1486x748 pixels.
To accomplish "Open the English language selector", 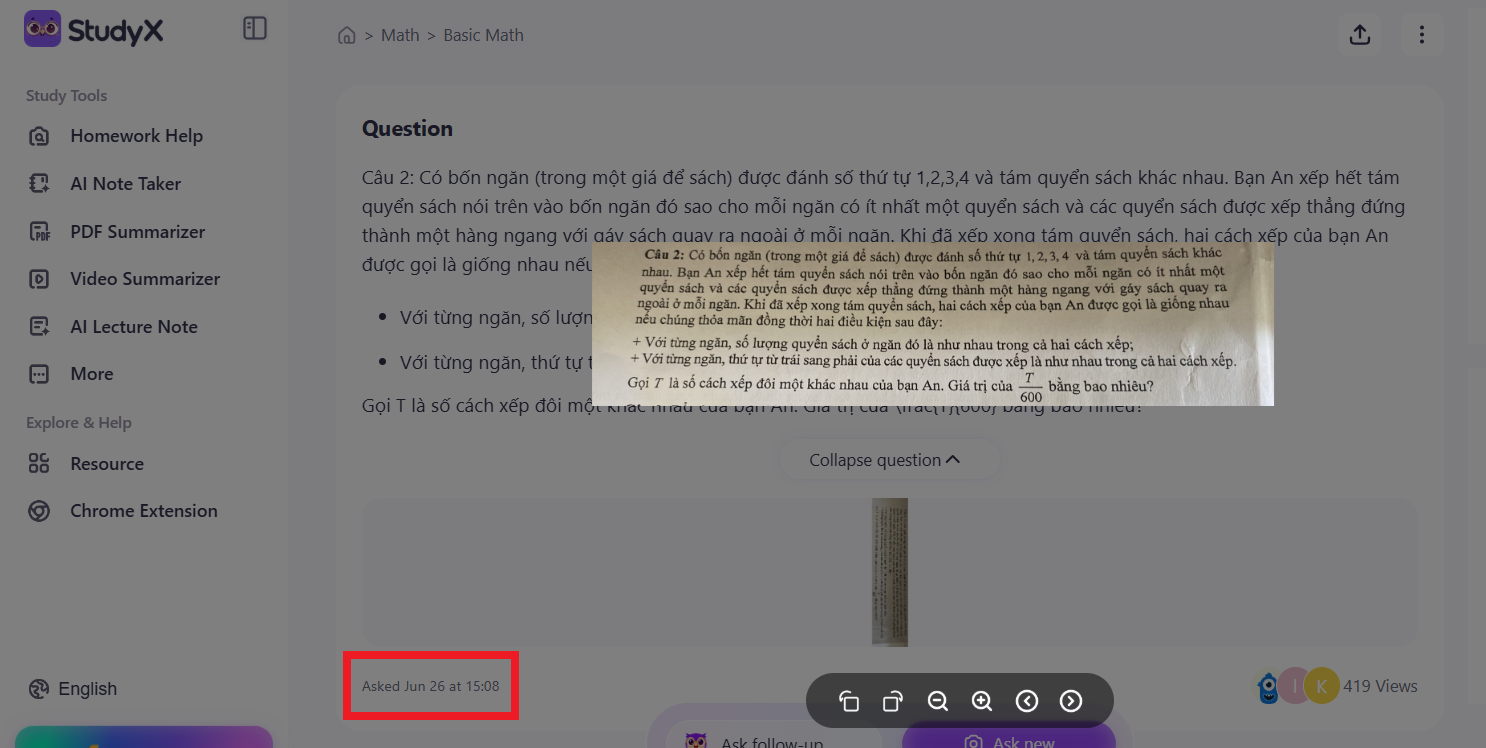I will (x=74, y=689).
